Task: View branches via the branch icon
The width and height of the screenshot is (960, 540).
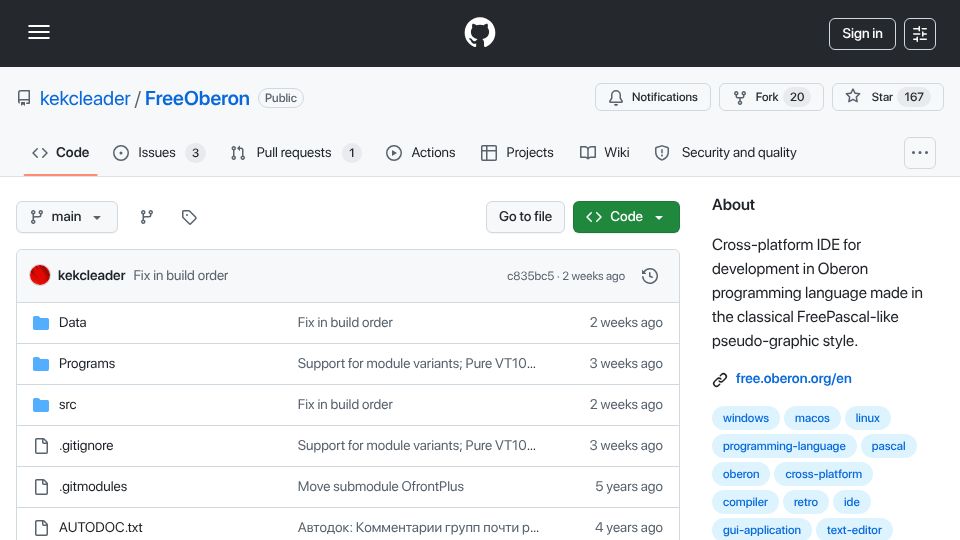Action: 146,217
